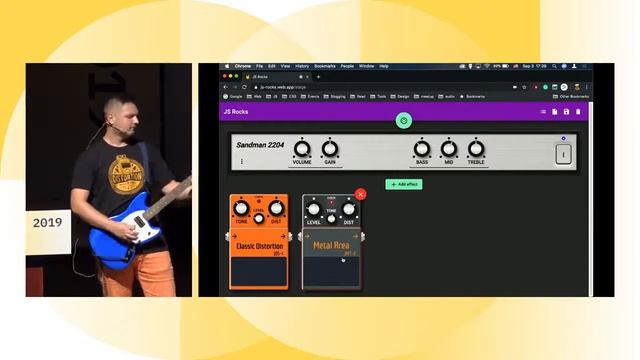Viewport: 640px width, 360px height.
Task: Open the JS bookmarks folder
Action: tap(272, 97)
